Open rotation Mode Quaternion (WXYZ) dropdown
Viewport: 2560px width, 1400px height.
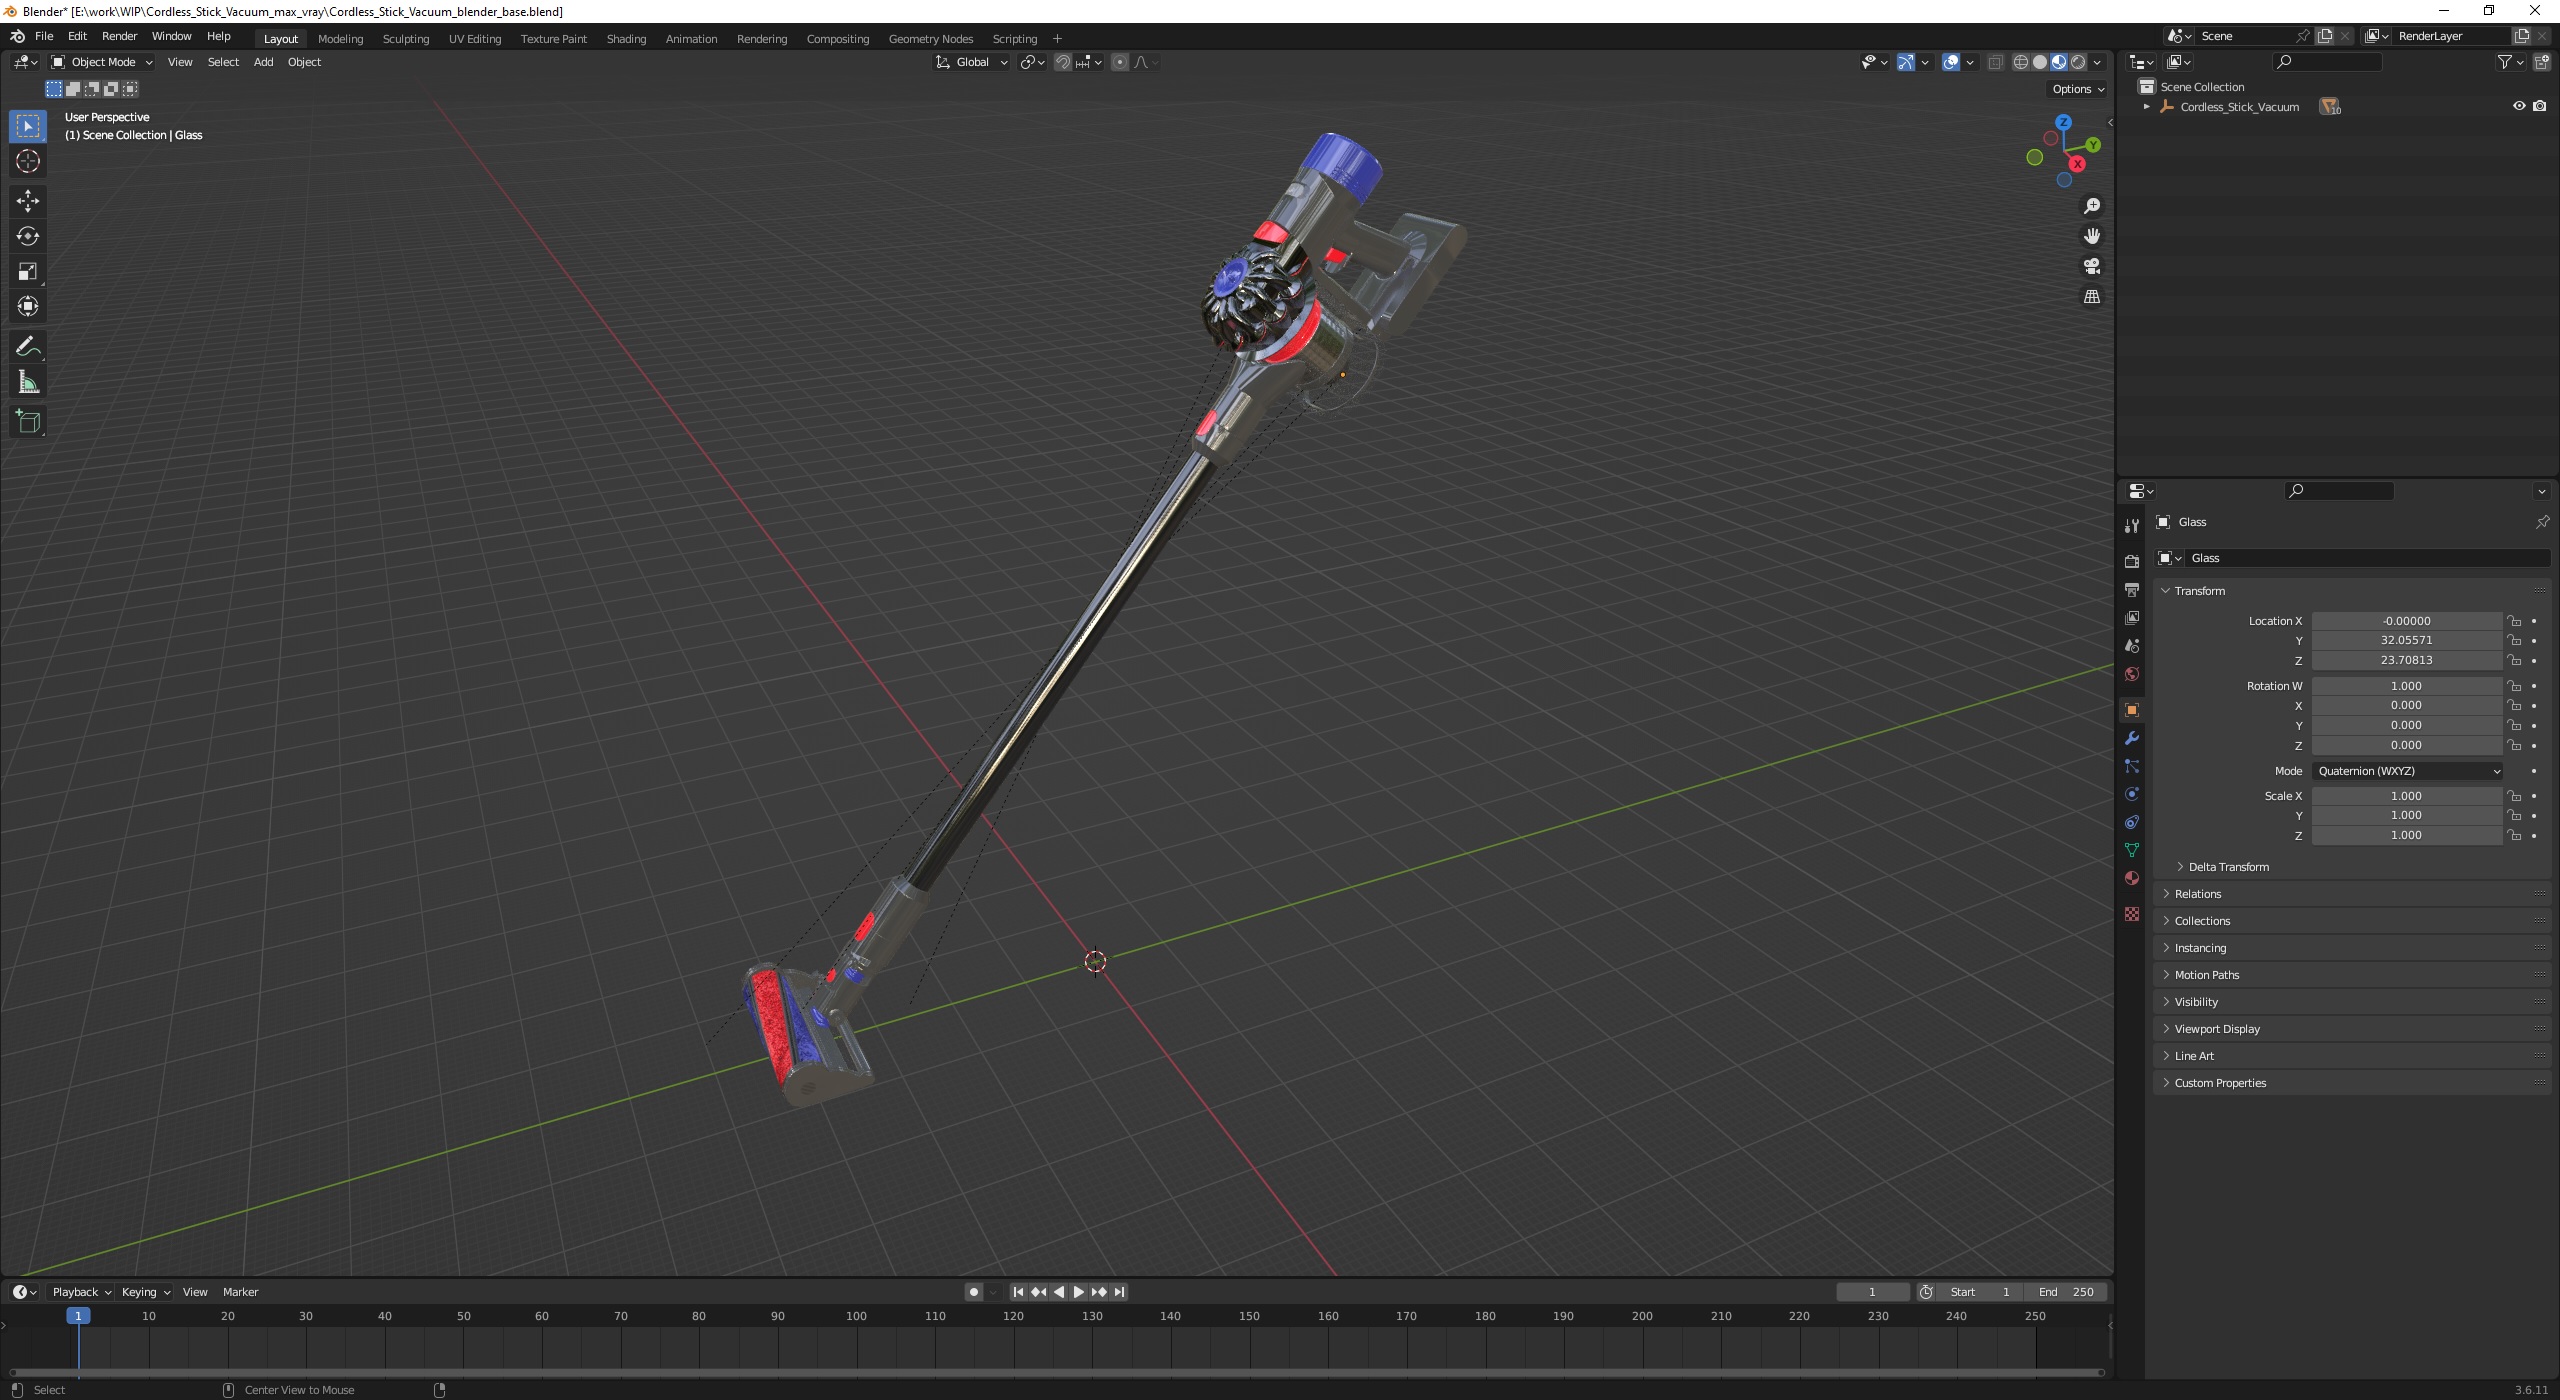tap(2407, 771)
